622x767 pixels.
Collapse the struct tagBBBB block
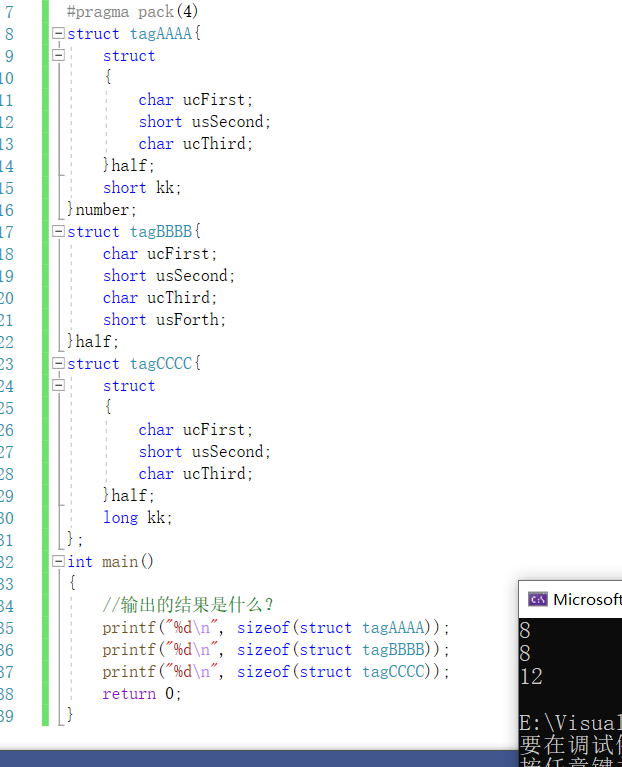[58, 231]
